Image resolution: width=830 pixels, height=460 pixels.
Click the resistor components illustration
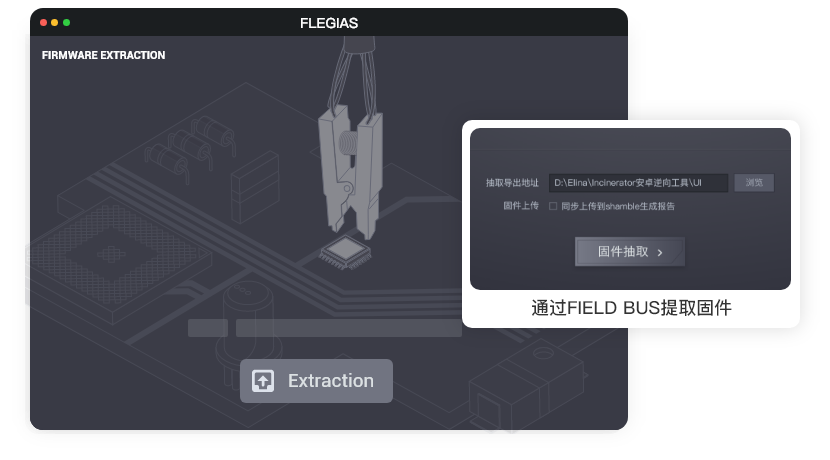(x=191, y=147)
